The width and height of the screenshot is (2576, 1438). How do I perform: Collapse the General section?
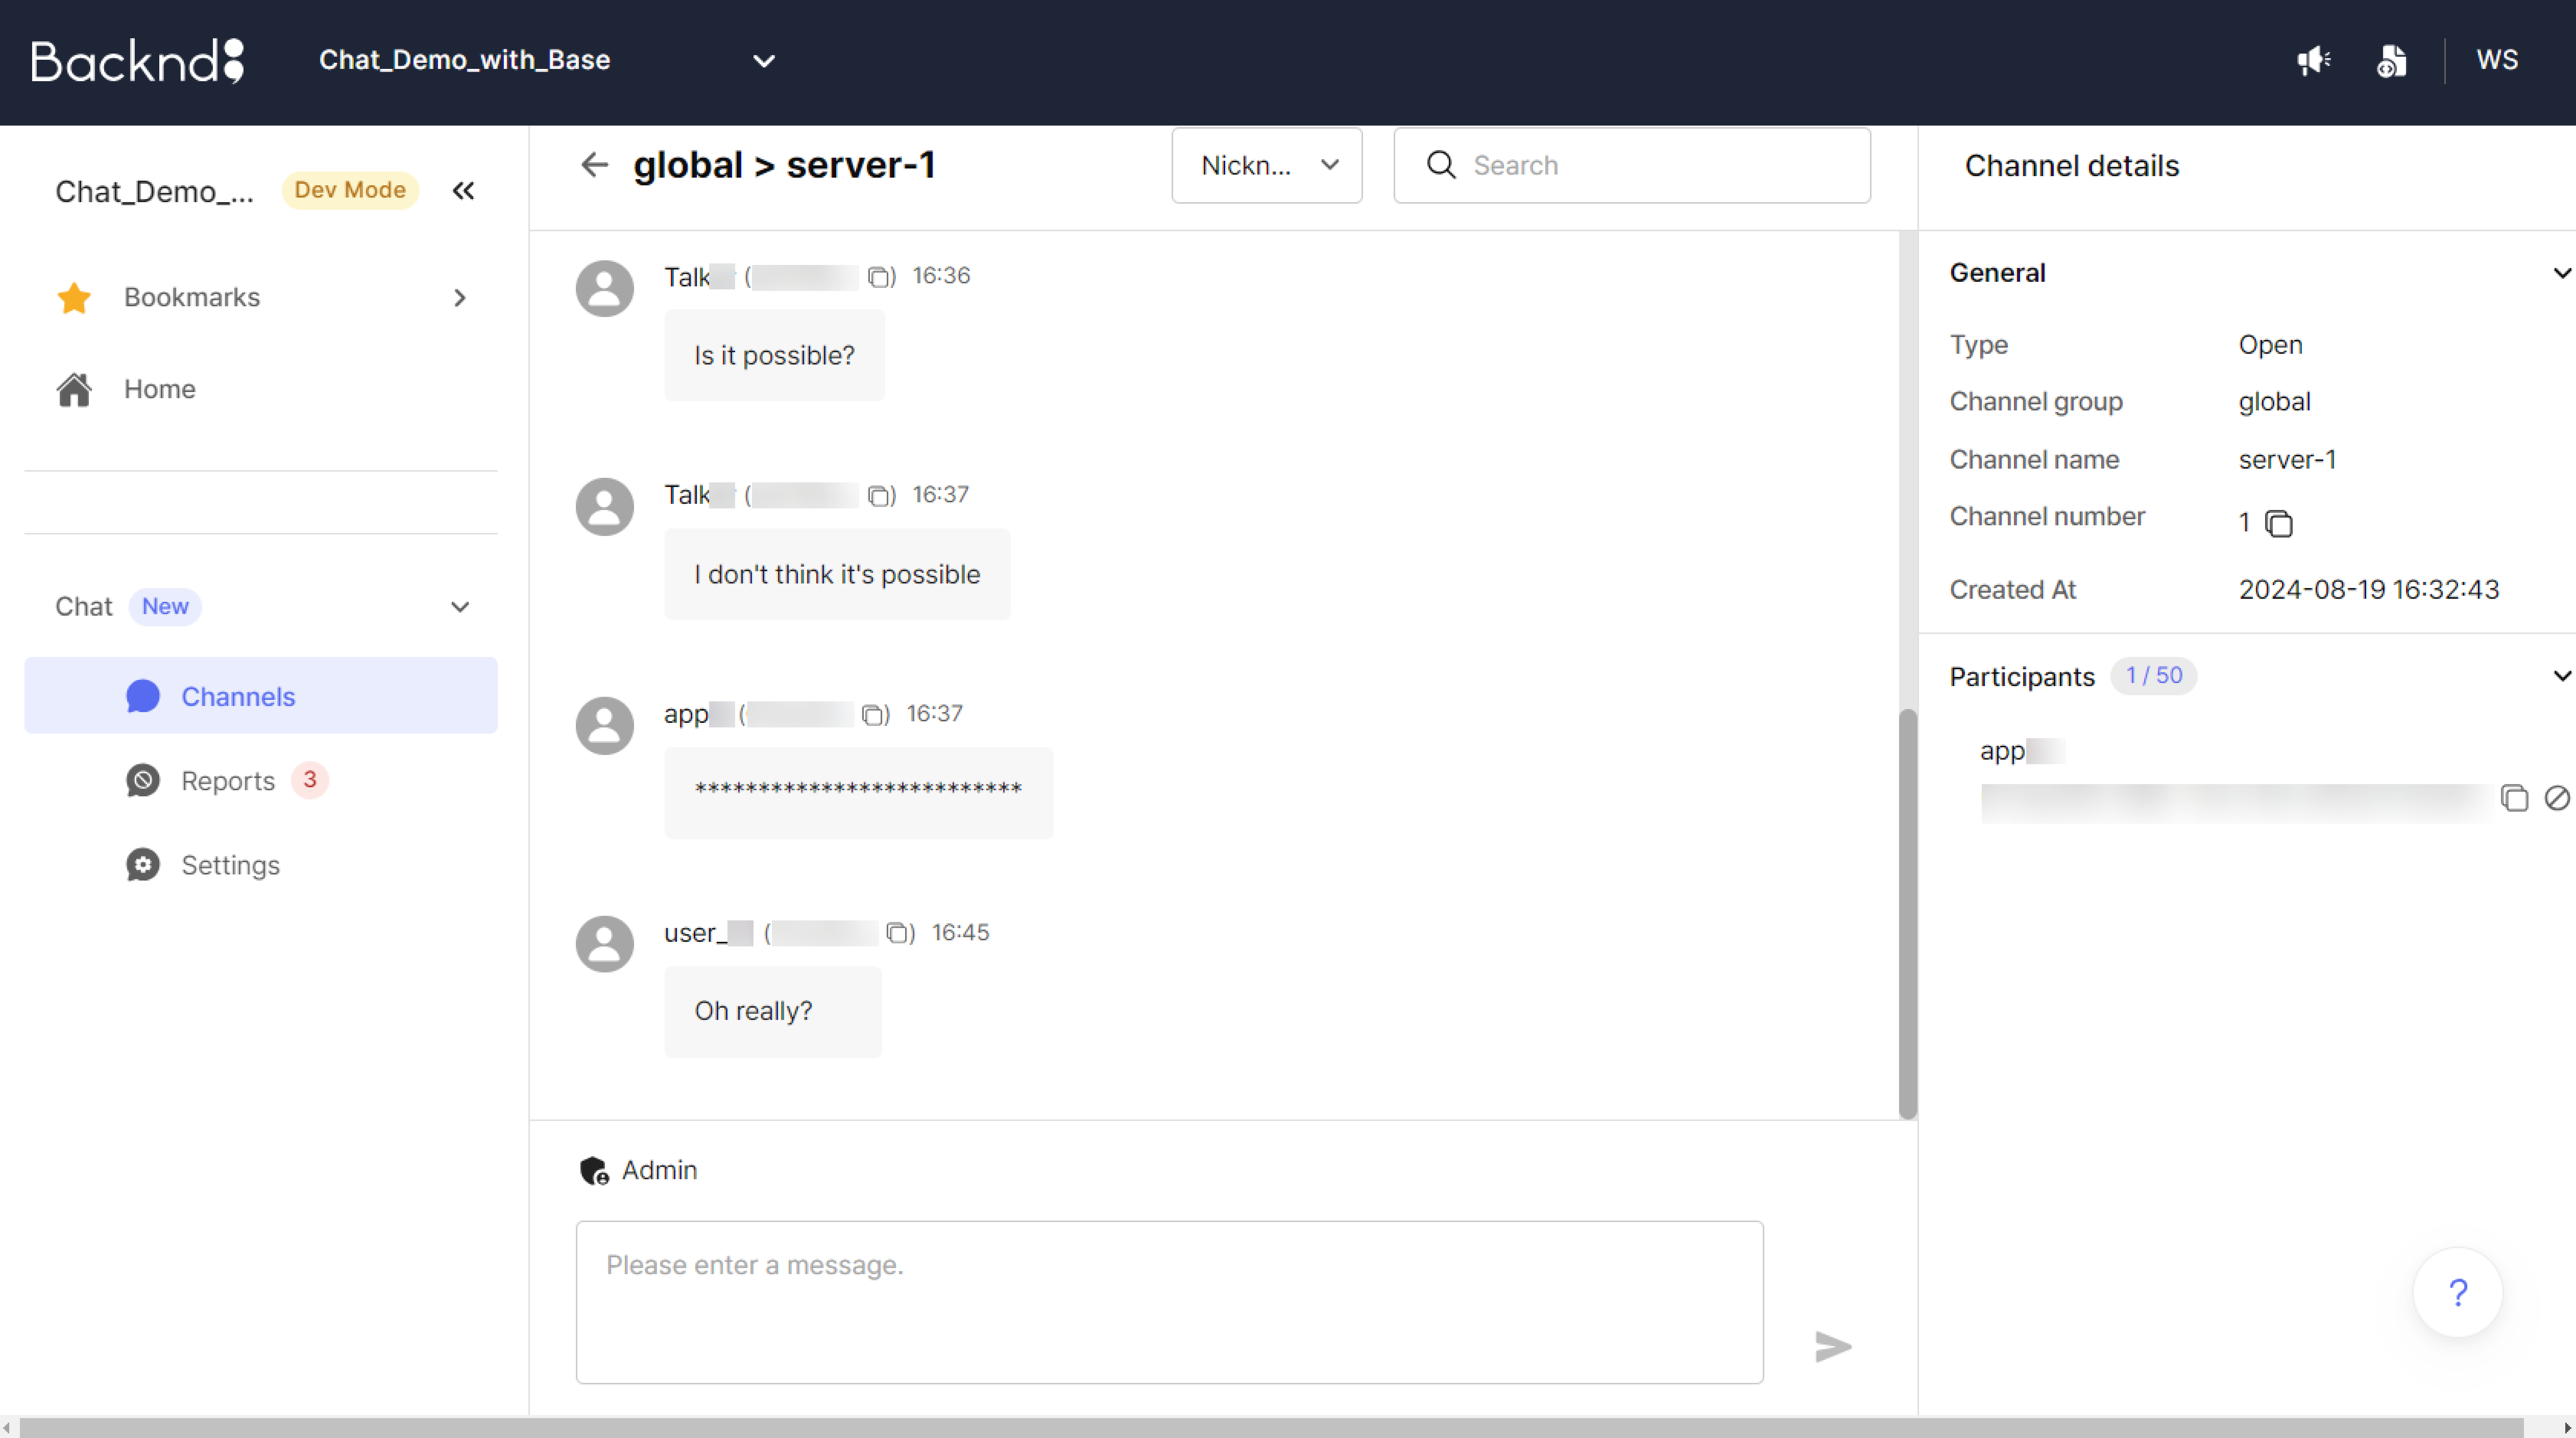tap(2561, 273)
